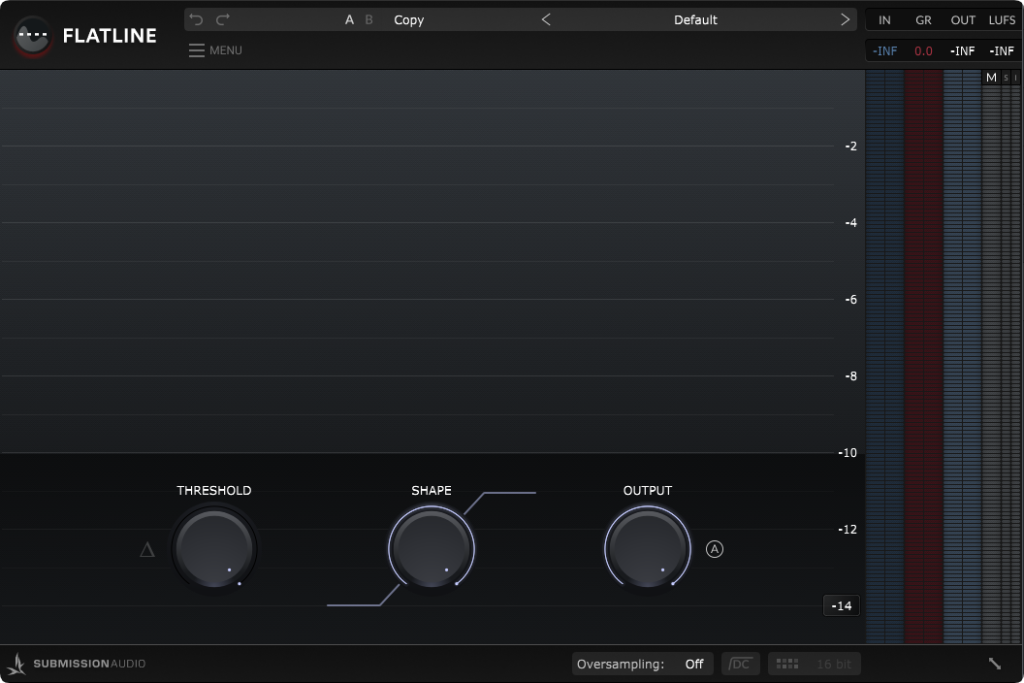Viewport: 1024px width, 683px height.
Task: Switch to preset state A
Action: tap(349, 20)
